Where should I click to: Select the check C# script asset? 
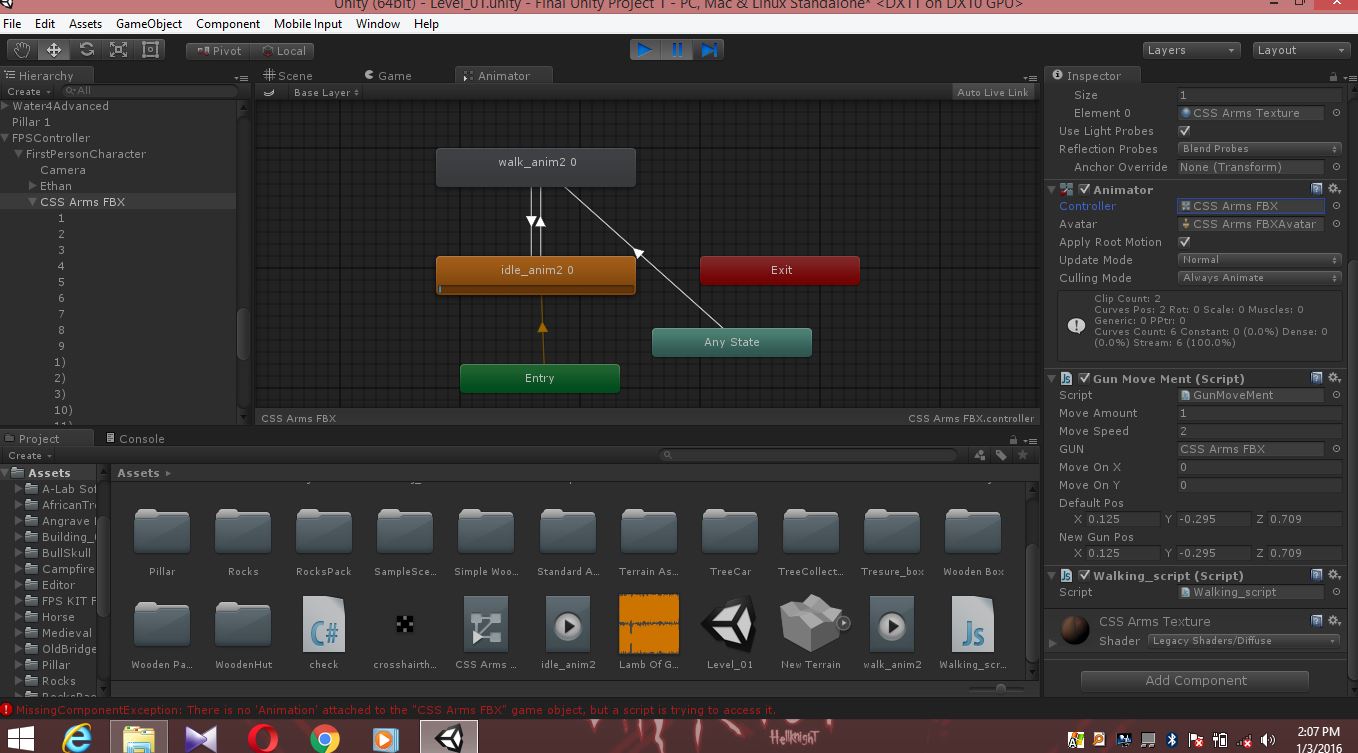click(x=324, y=632)
